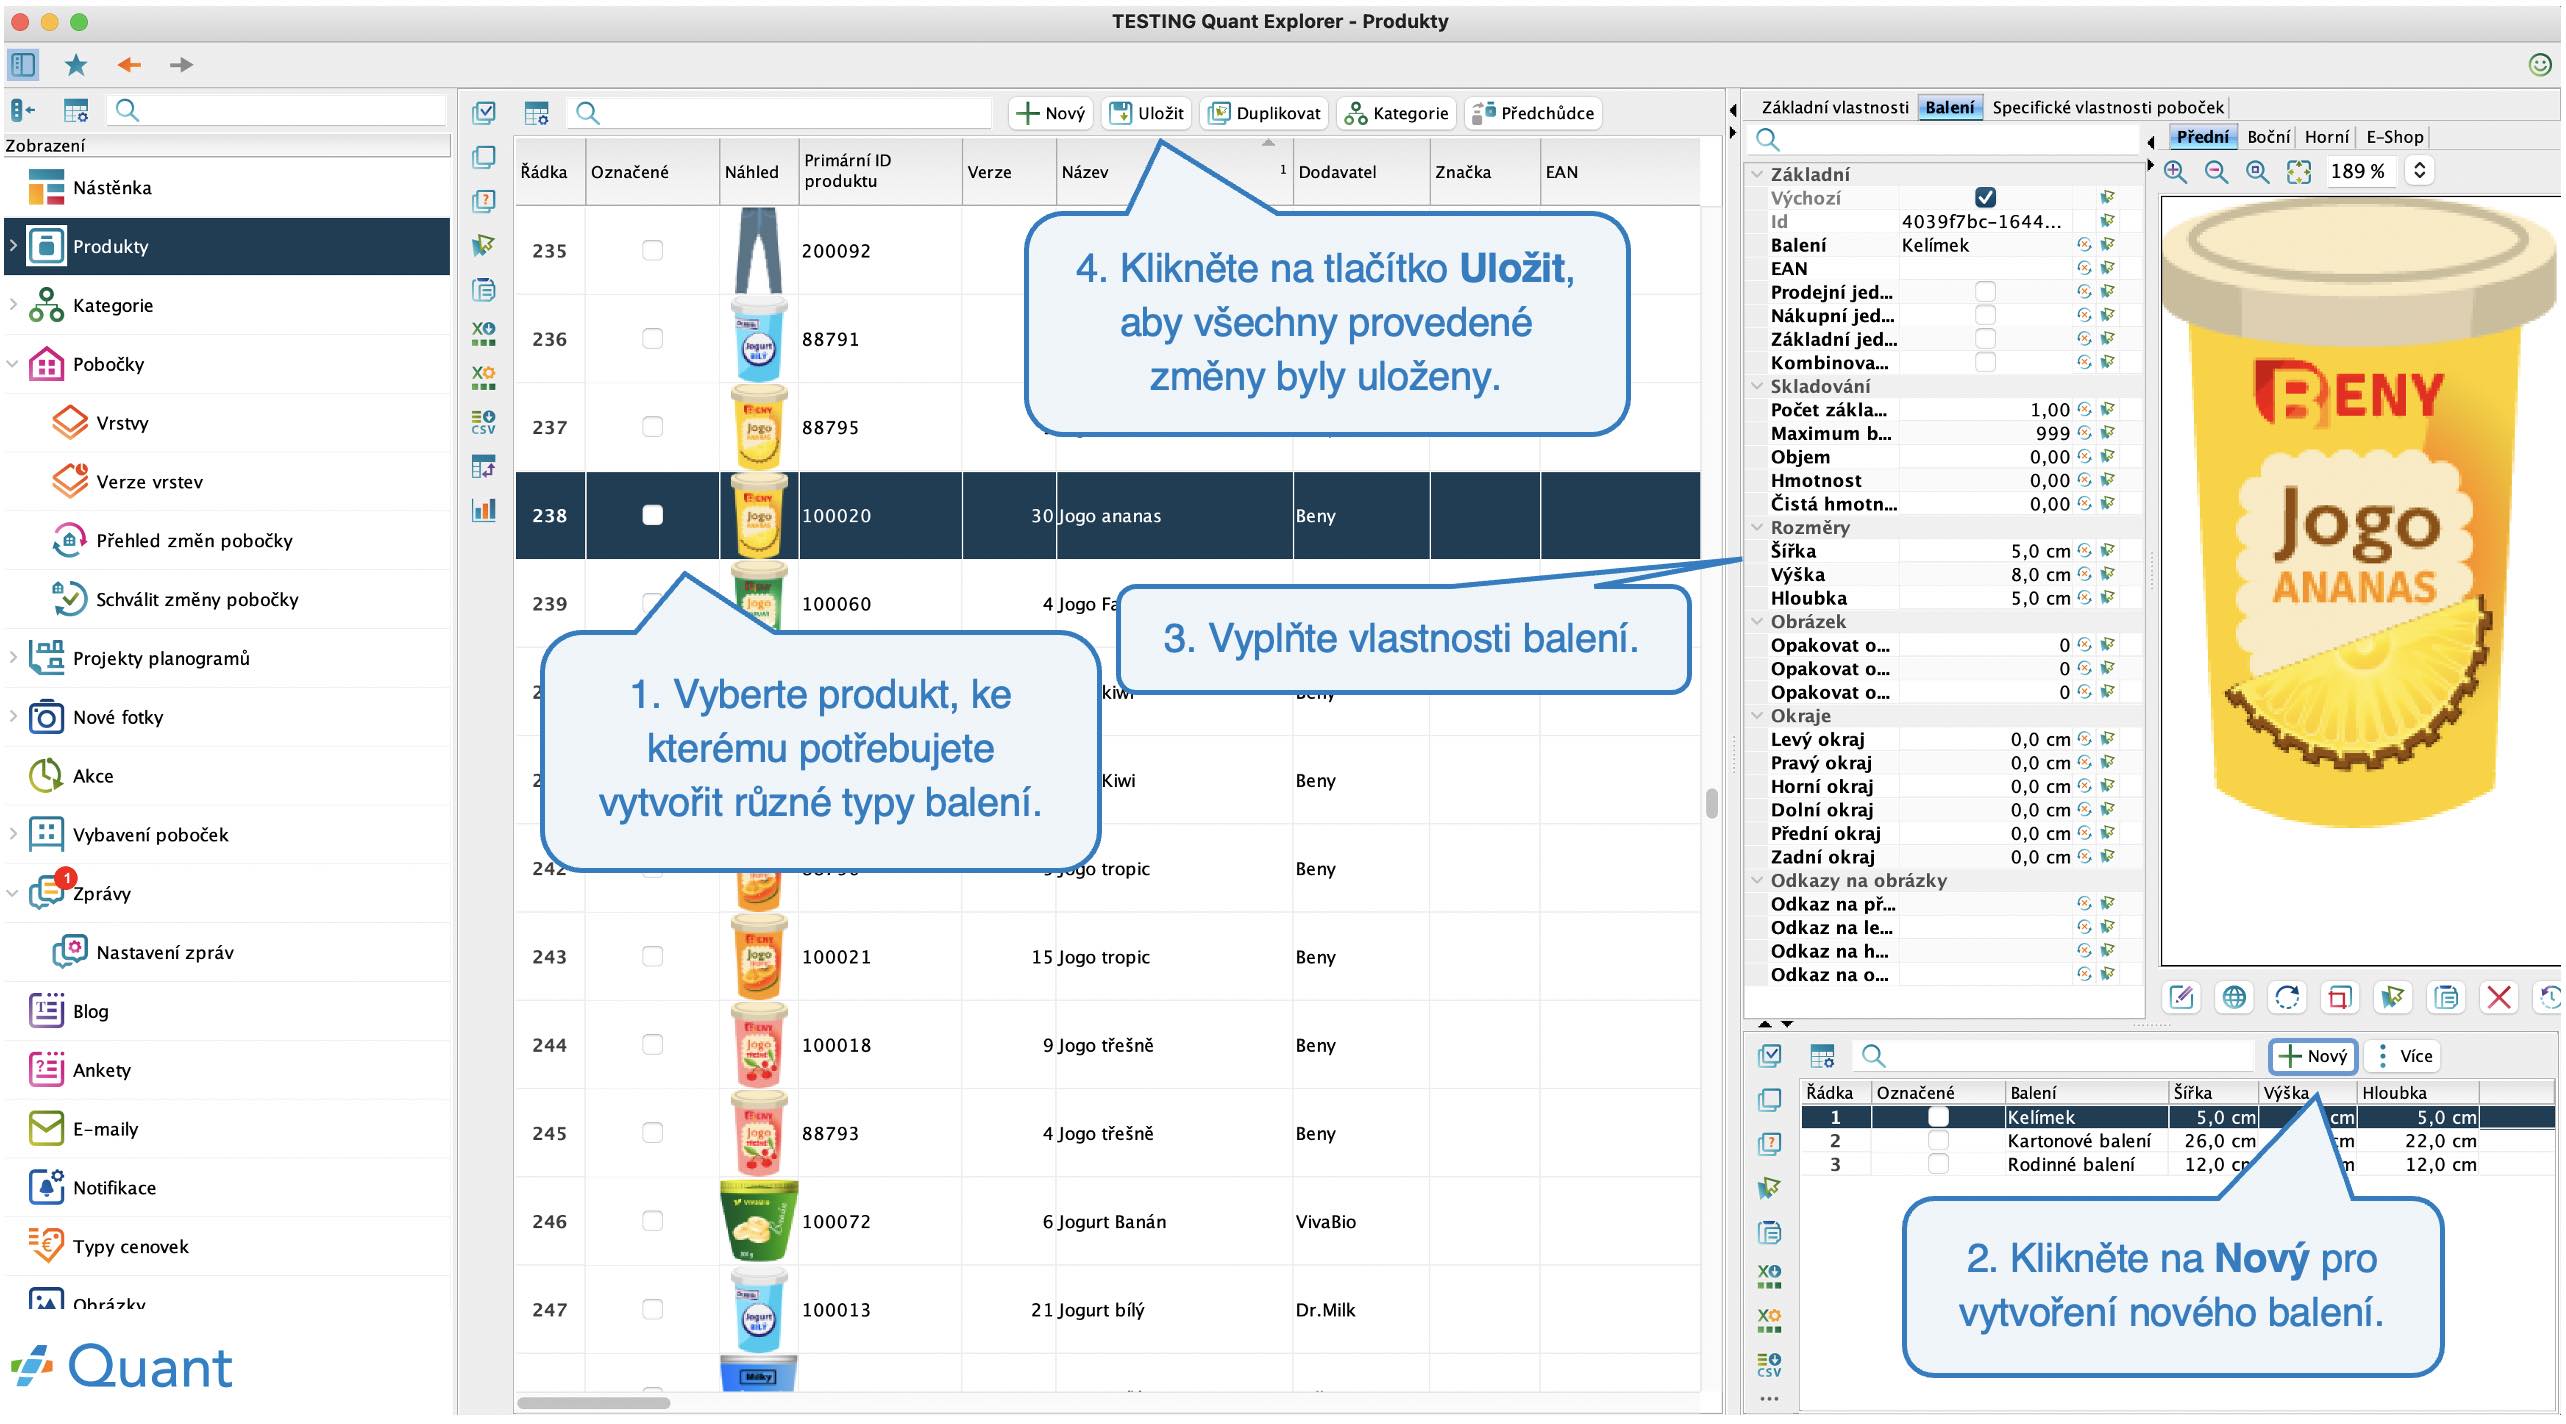Open the Blog section

click(x=90, y=1011)
